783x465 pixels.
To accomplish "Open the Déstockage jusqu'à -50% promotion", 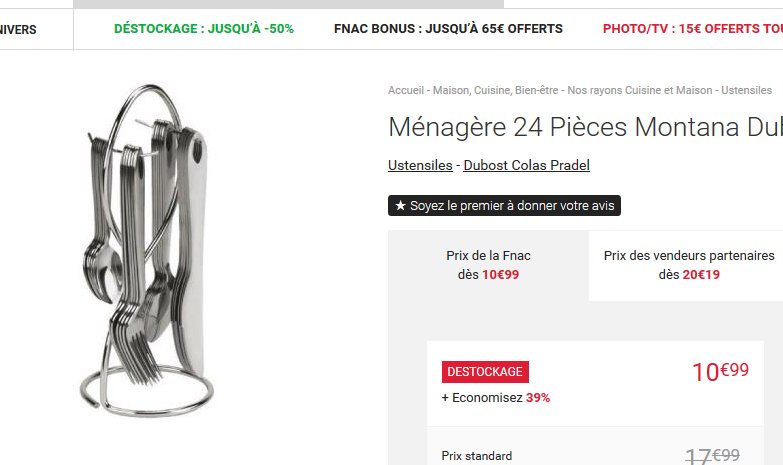I will click(x=204, y=29).
